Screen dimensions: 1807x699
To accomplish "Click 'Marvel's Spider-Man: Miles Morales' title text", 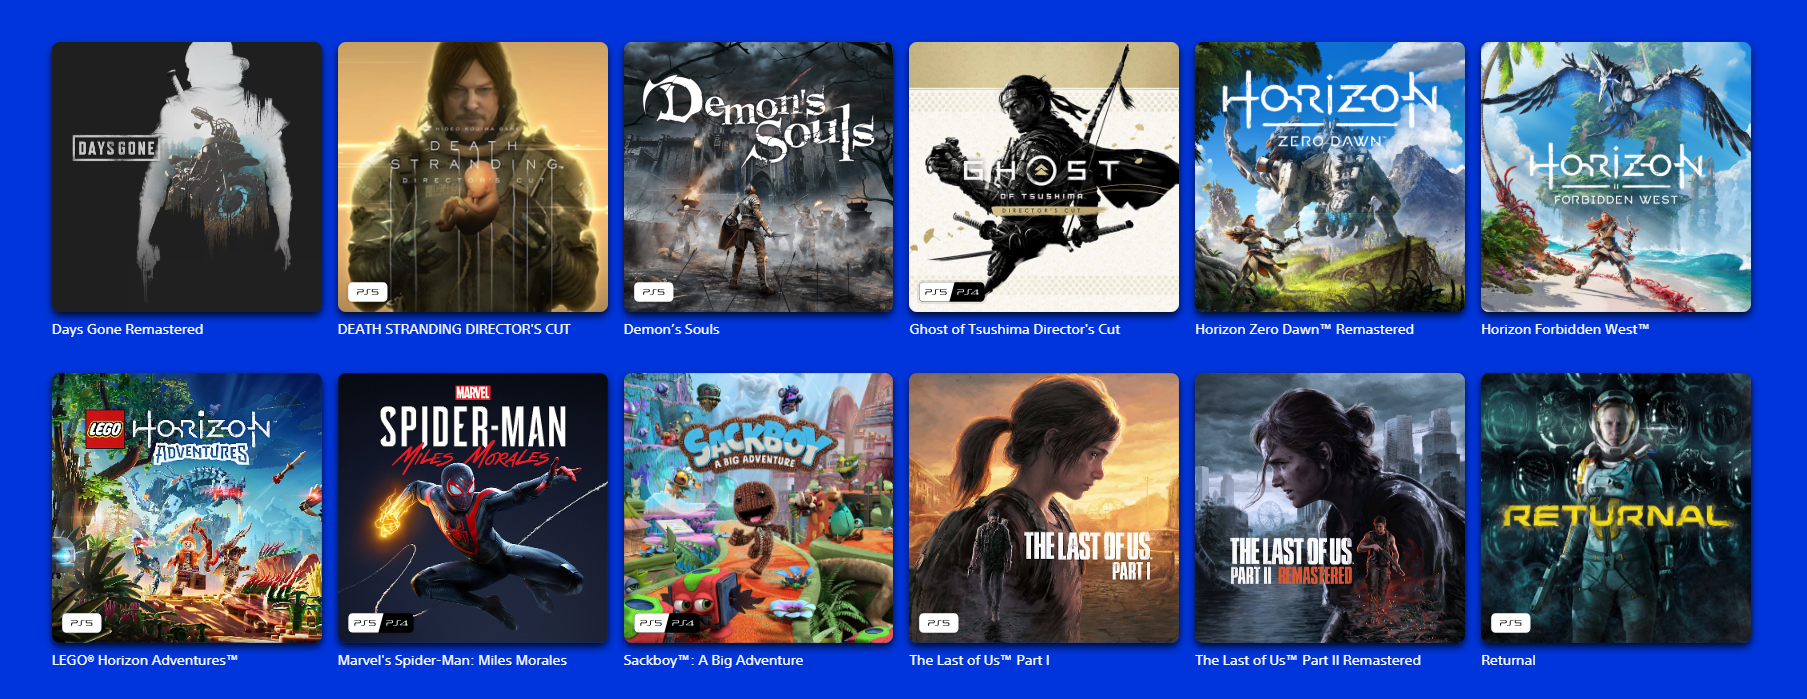I will click(x=452, y=660).
